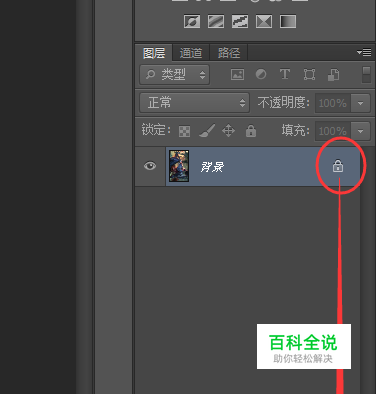The width and height of the screenshot is (376, 394).
Task: Switch to the 通道 tab
Action: coord(191,53)
